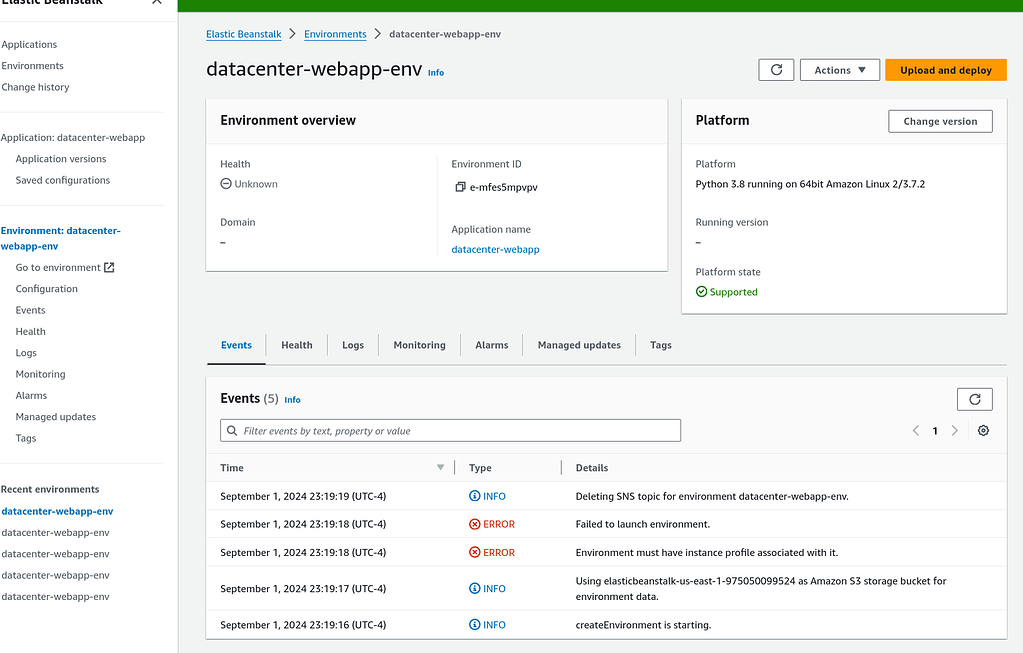Screen dimensions: 1023x653
Task: Click Info link next to Events heading
Action: tap(292, 400)
